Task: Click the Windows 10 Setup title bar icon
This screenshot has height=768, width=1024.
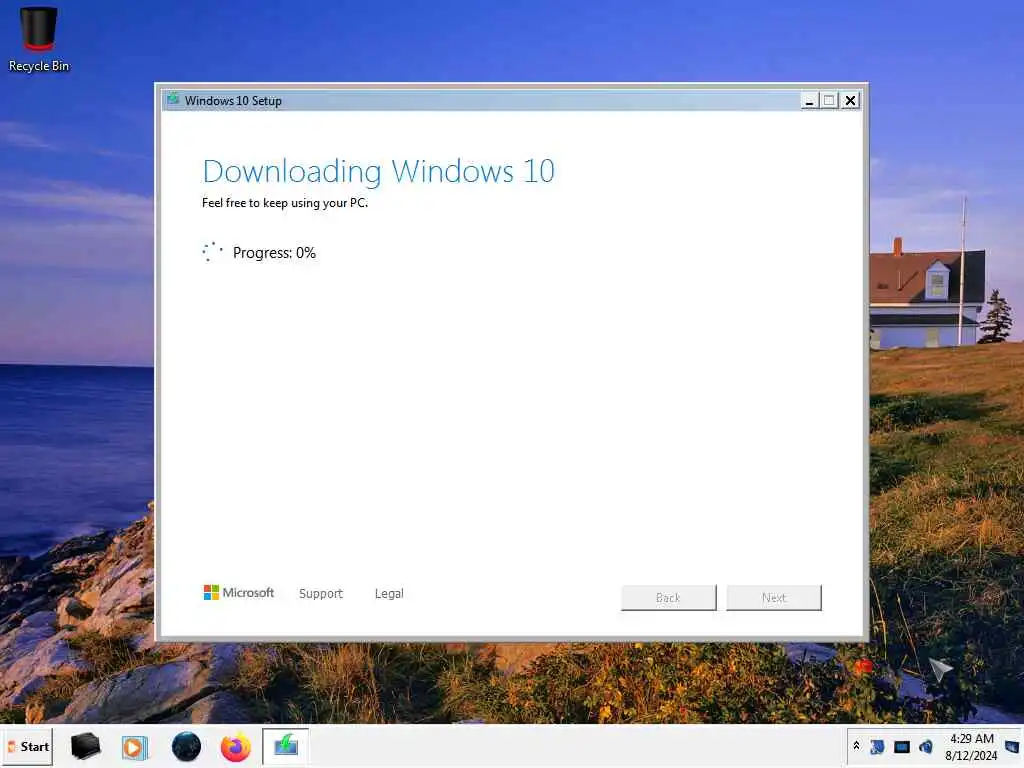Action: tap(173, 99)
